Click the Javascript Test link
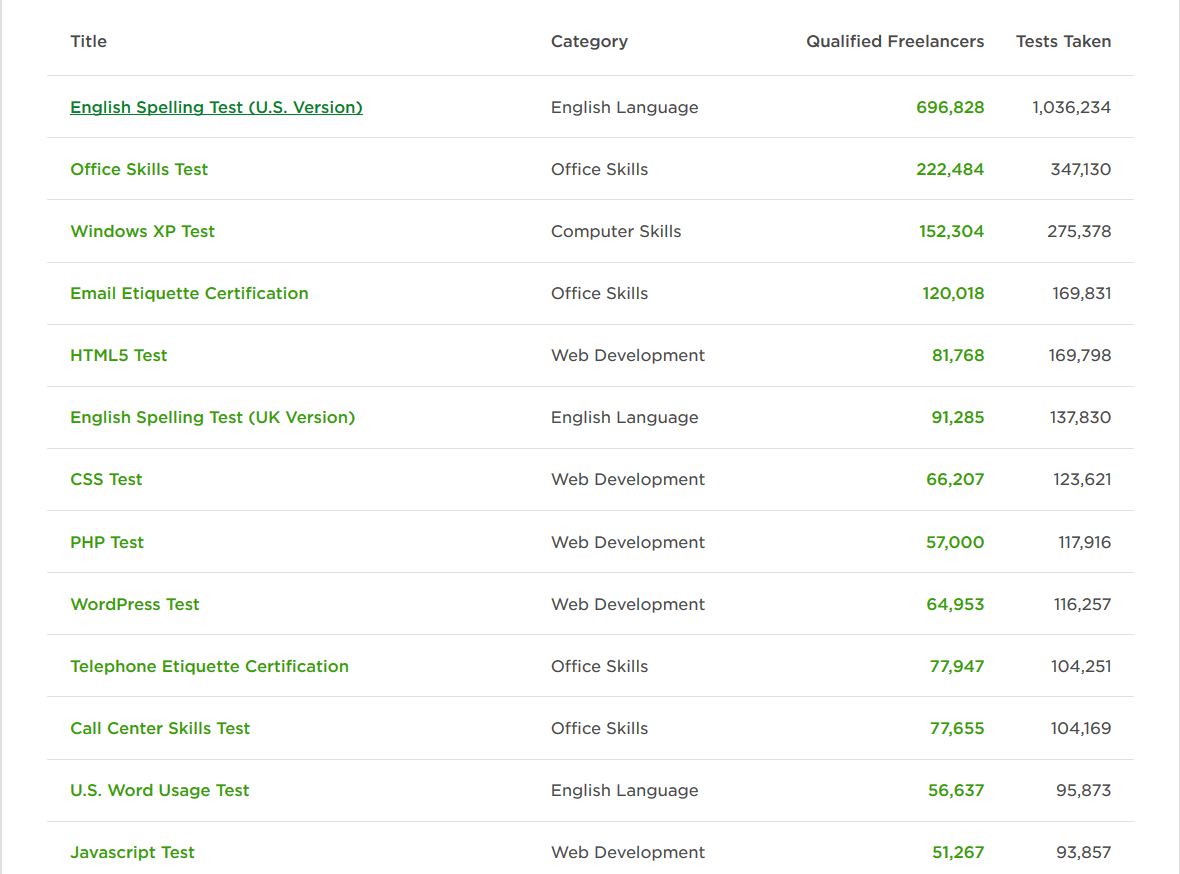The height and width of the screenshot is (874, 1180). click(132, 852)
